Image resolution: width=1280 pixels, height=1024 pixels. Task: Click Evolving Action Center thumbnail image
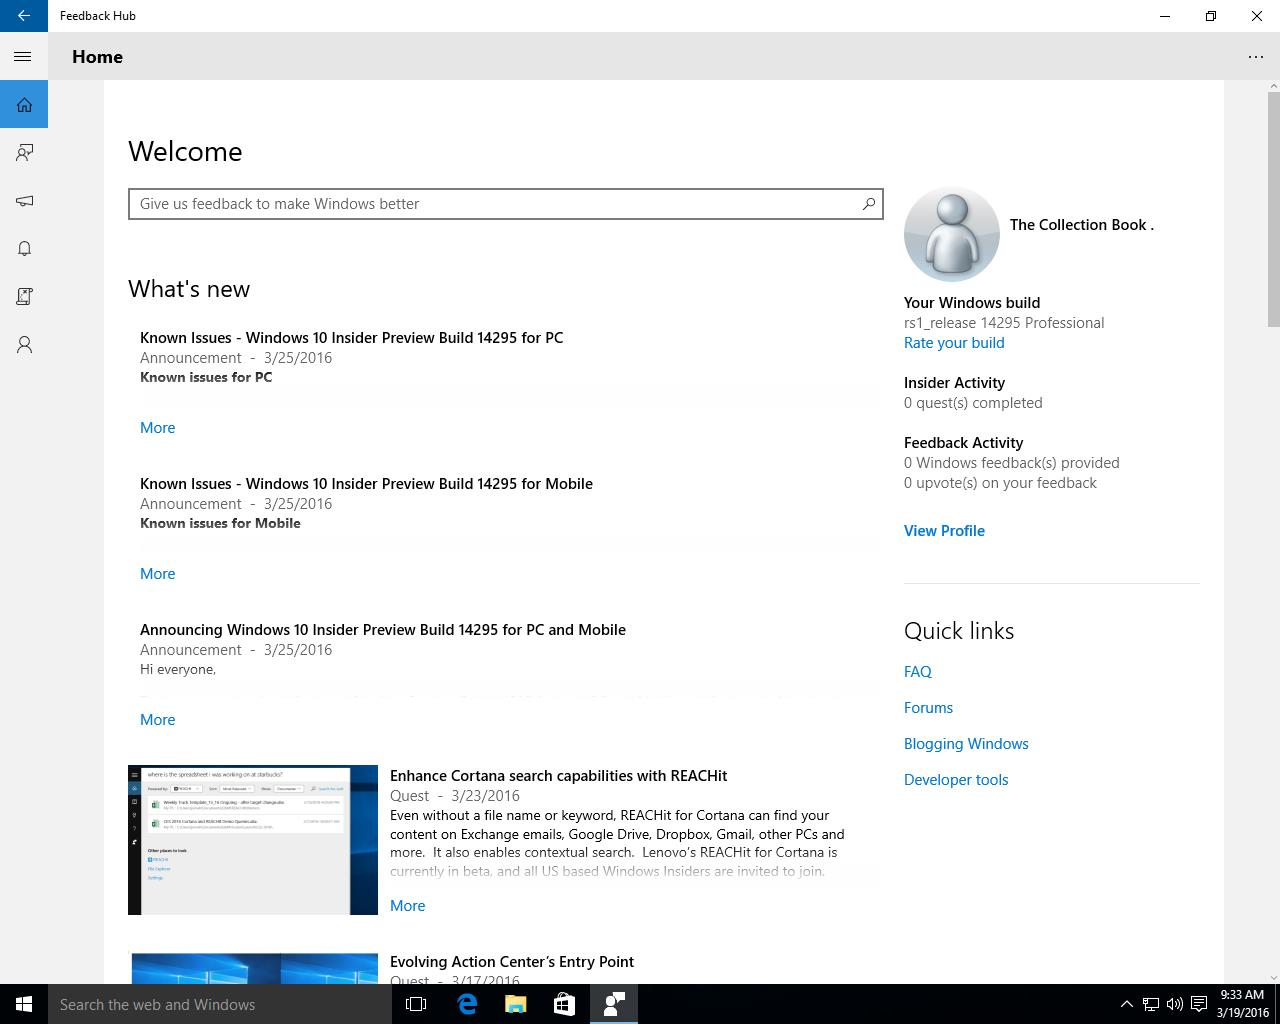pyautogui.click(x=253, y=968)
